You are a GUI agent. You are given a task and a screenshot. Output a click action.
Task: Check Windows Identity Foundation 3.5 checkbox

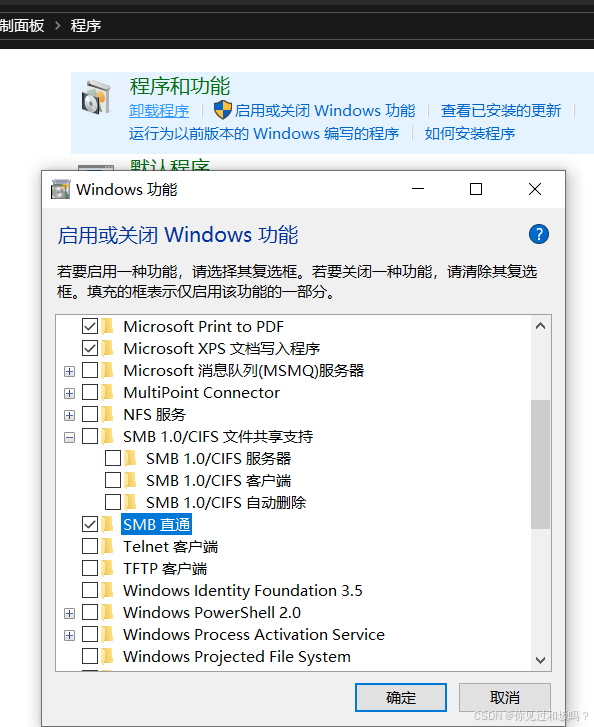click(90, 591)
